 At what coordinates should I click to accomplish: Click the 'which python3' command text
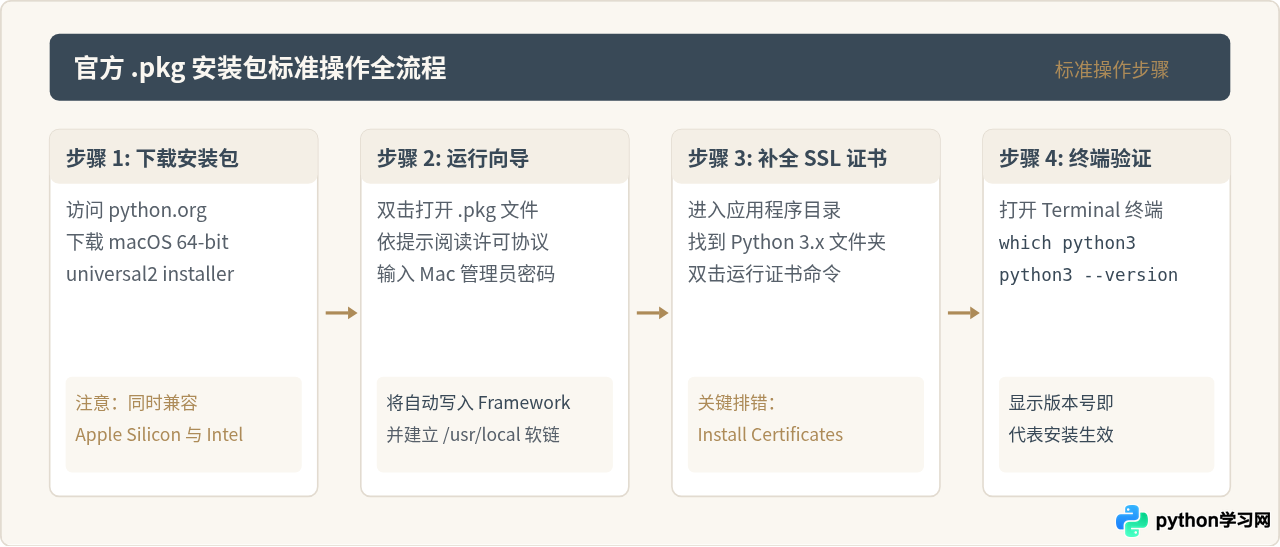point(1068,243)
